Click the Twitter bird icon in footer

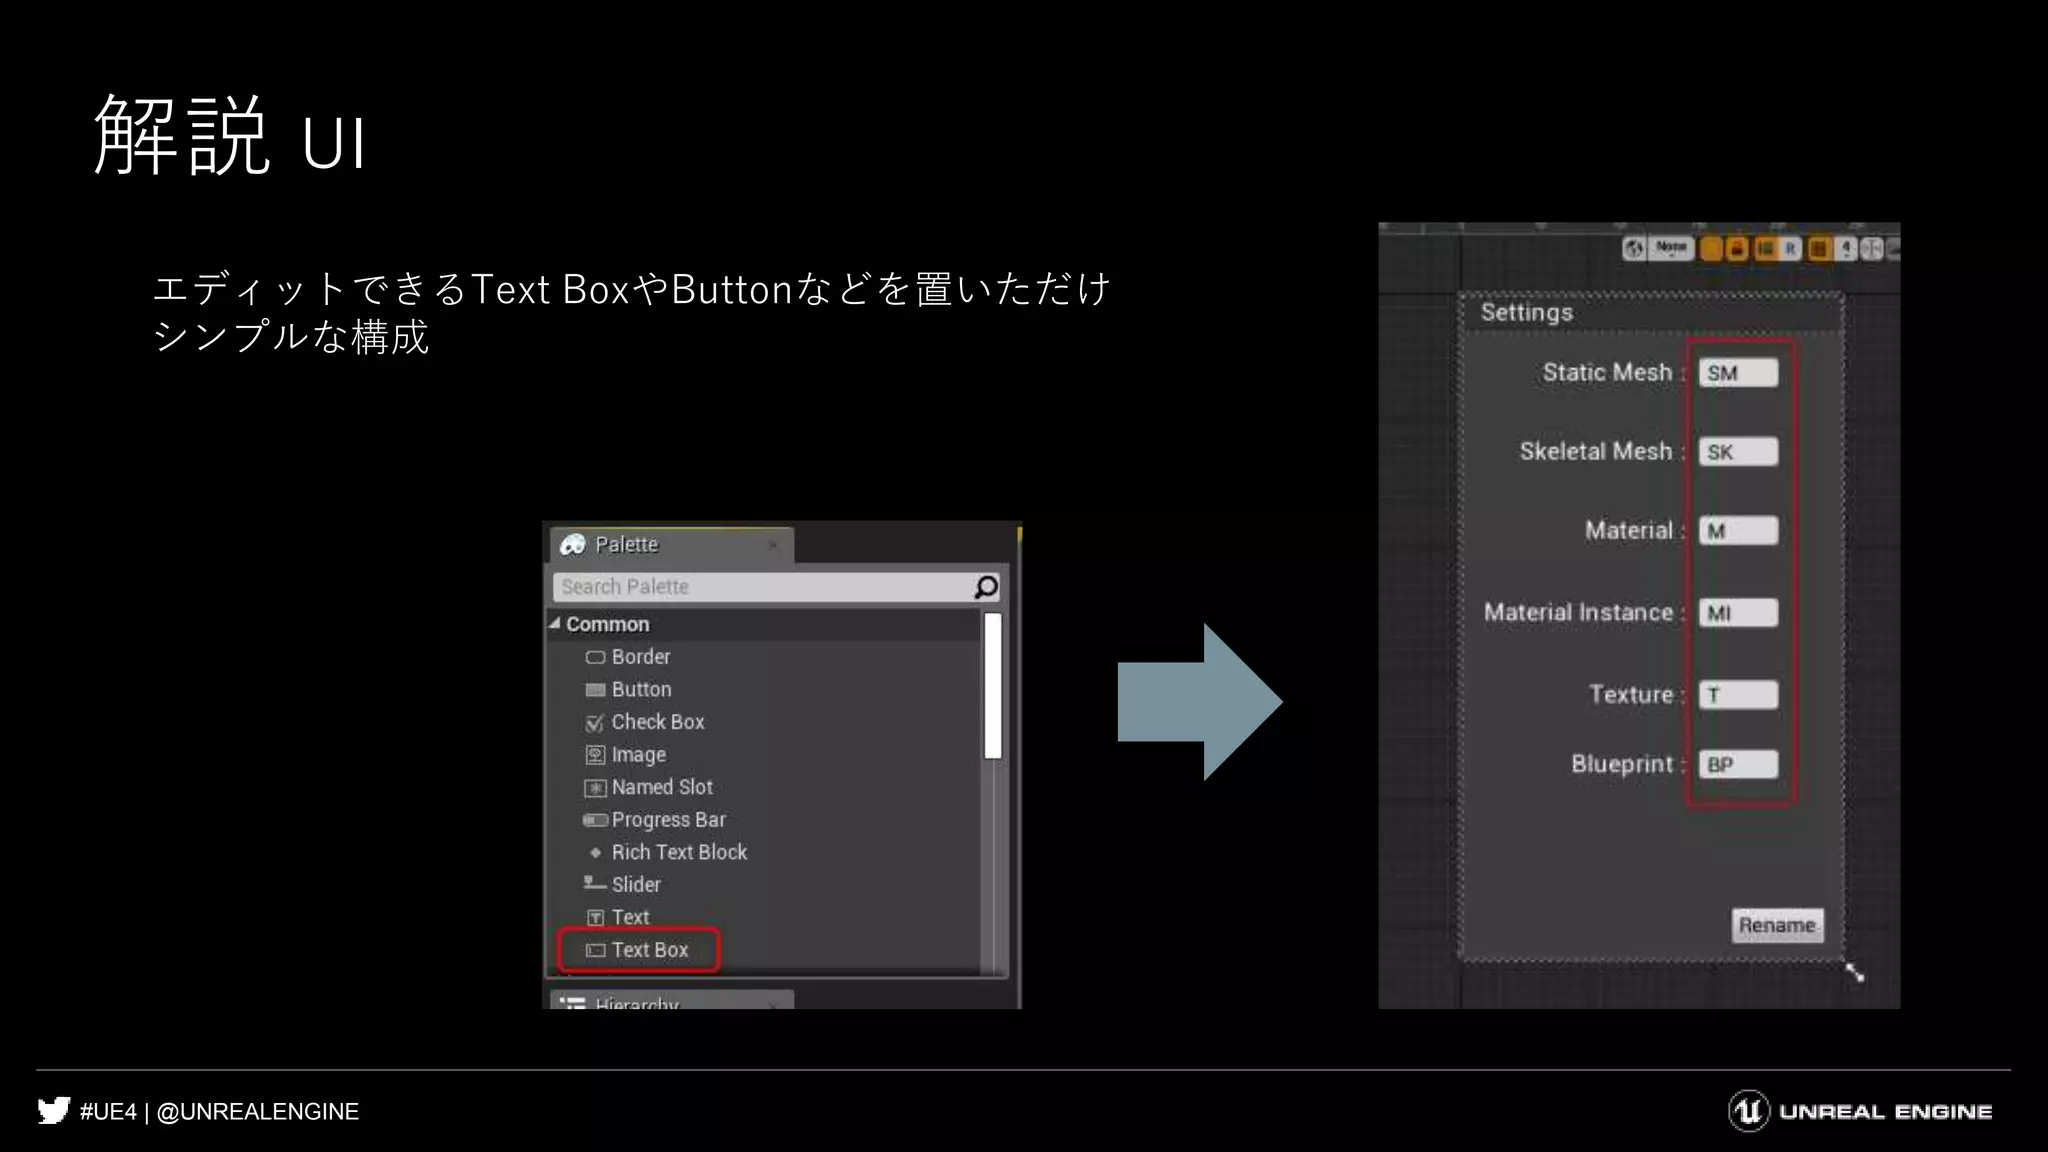pyautogui.click(x=54, y=1111)
